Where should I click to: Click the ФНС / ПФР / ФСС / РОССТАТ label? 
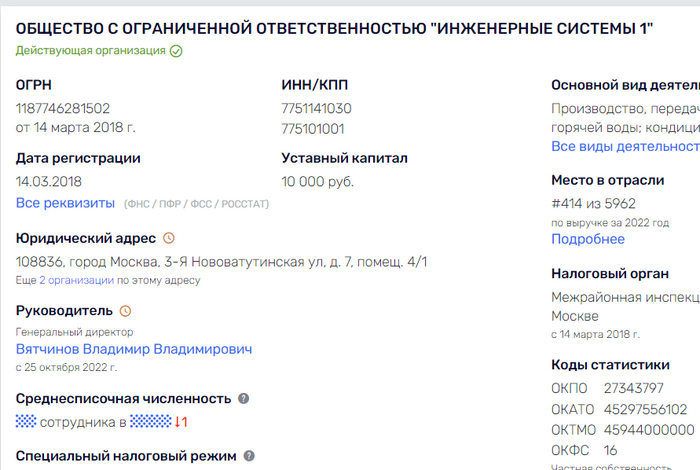pos(196,204)
